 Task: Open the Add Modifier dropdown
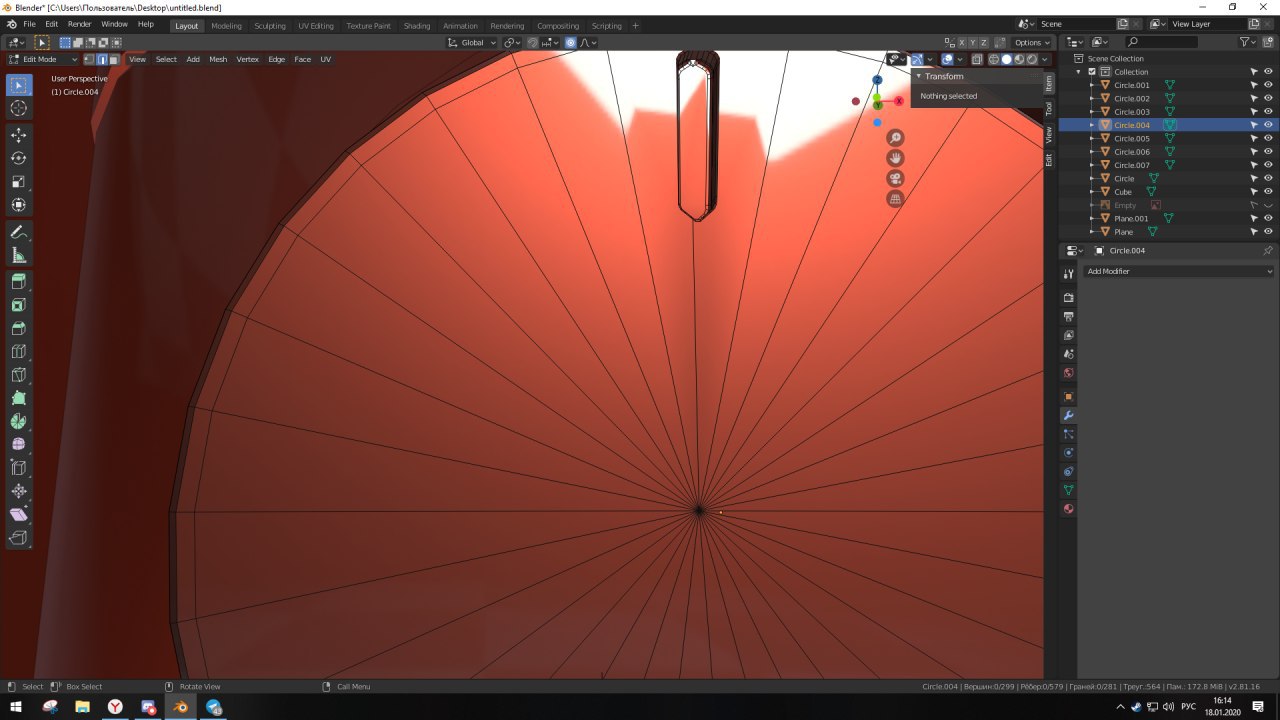(x=1180, y=271)
